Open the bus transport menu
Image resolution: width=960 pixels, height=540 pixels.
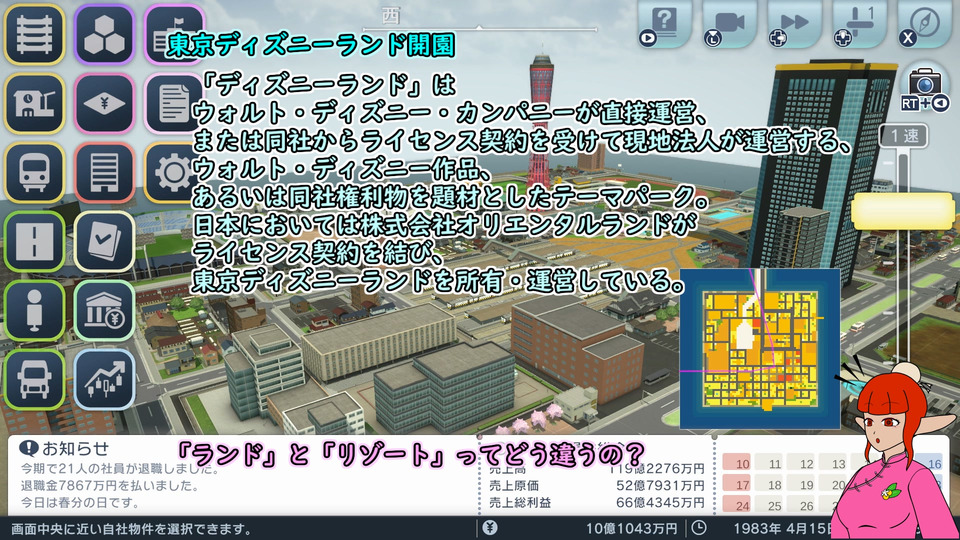tap(34, 173)
